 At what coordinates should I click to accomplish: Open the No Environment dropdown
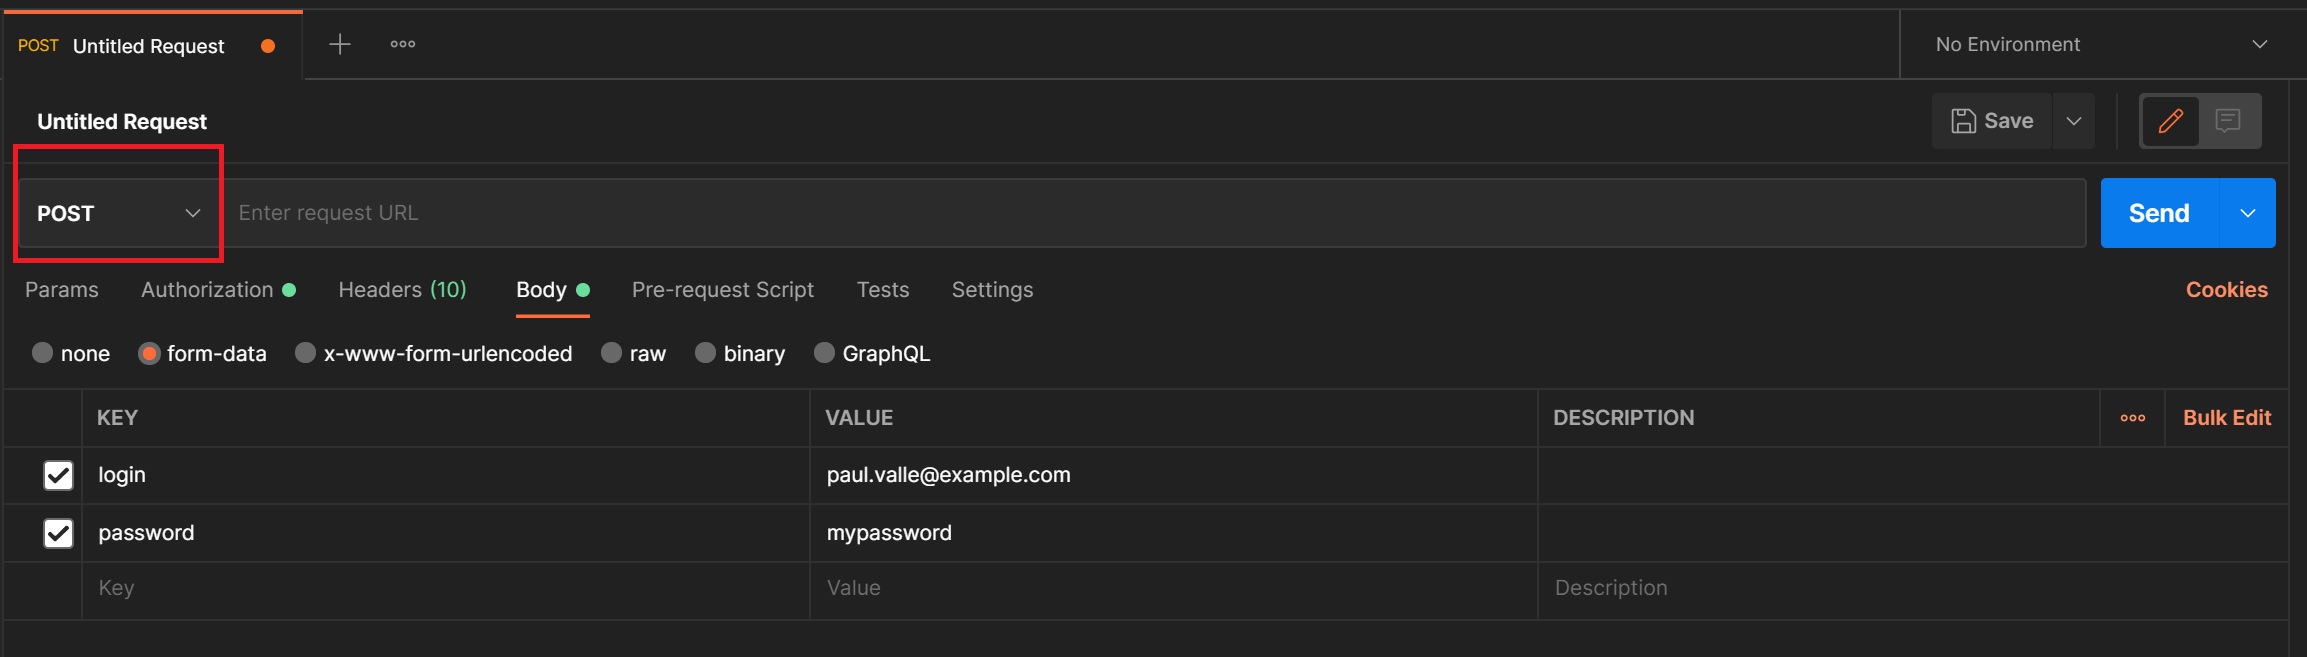coord(2100,45)
